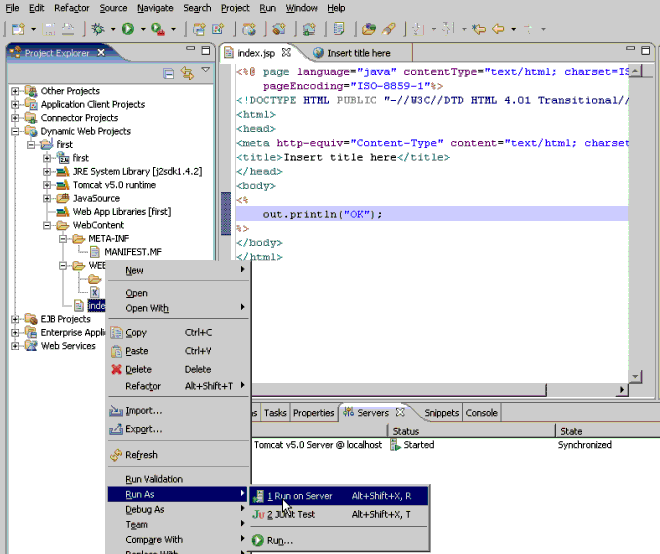This screenshot has width=660, height=554.
Task: Click the editor horizontal scrollbar right arrow
Action: [x=622, y=390]
